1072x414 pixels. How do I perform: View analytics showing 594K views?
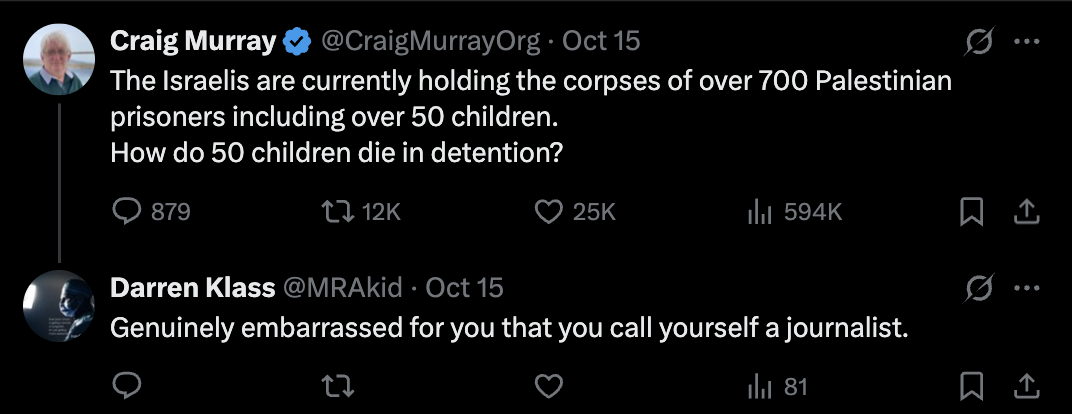[756, 212]
